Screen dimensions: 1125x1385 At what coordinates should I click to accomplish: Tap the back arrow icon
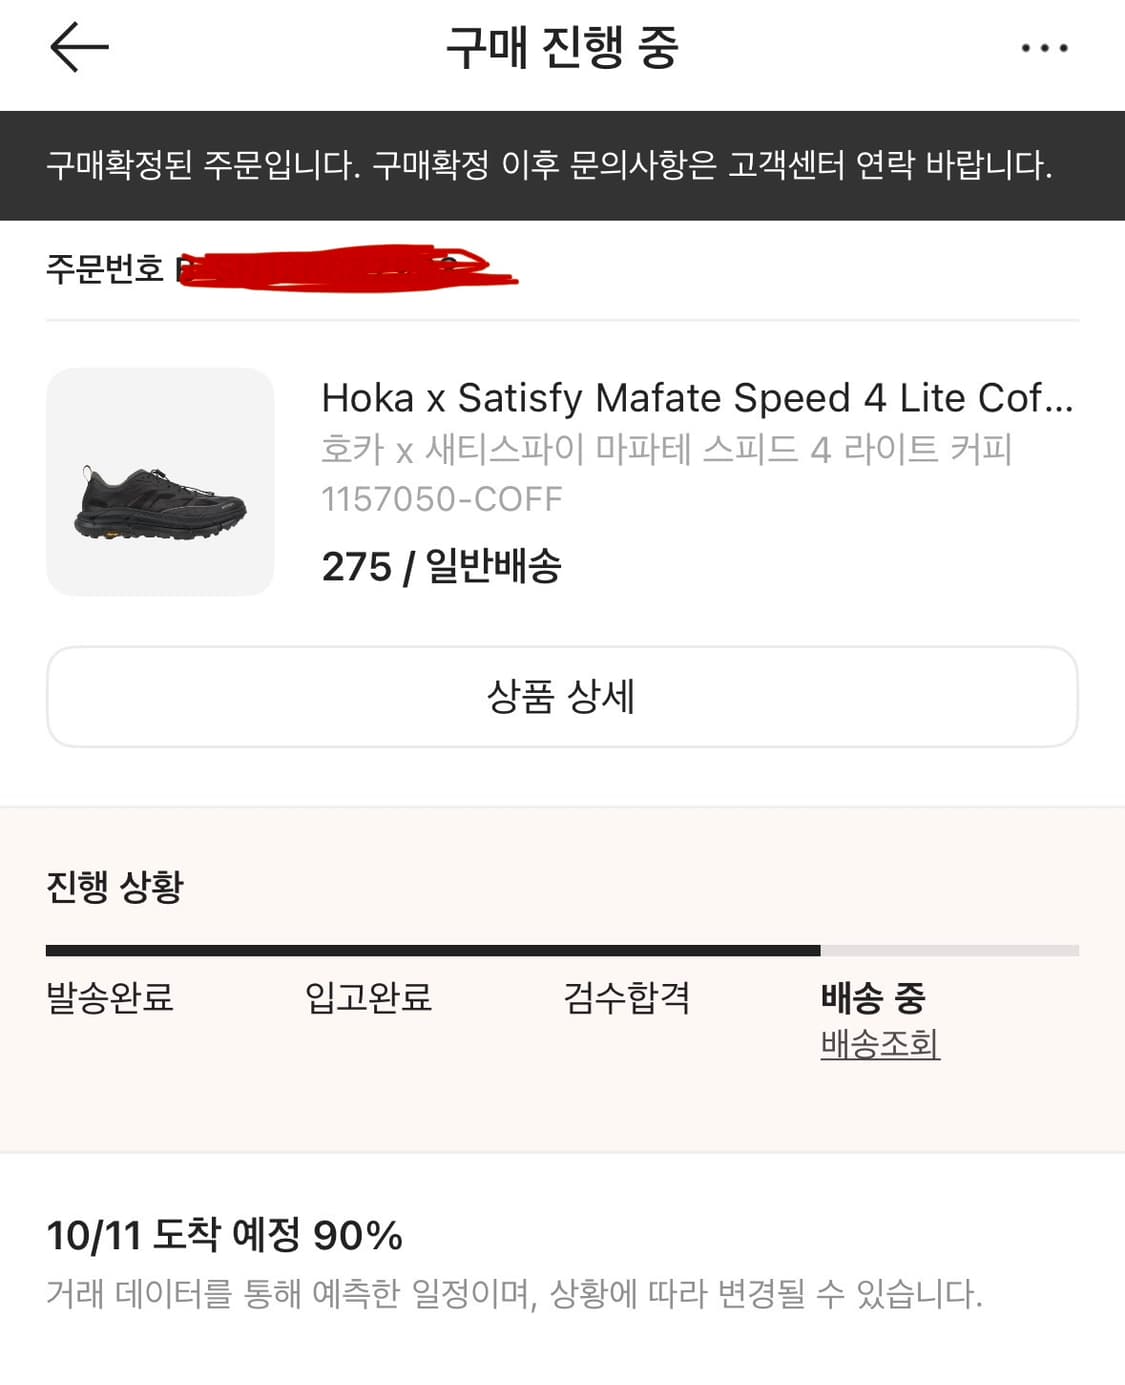point(79,47)
